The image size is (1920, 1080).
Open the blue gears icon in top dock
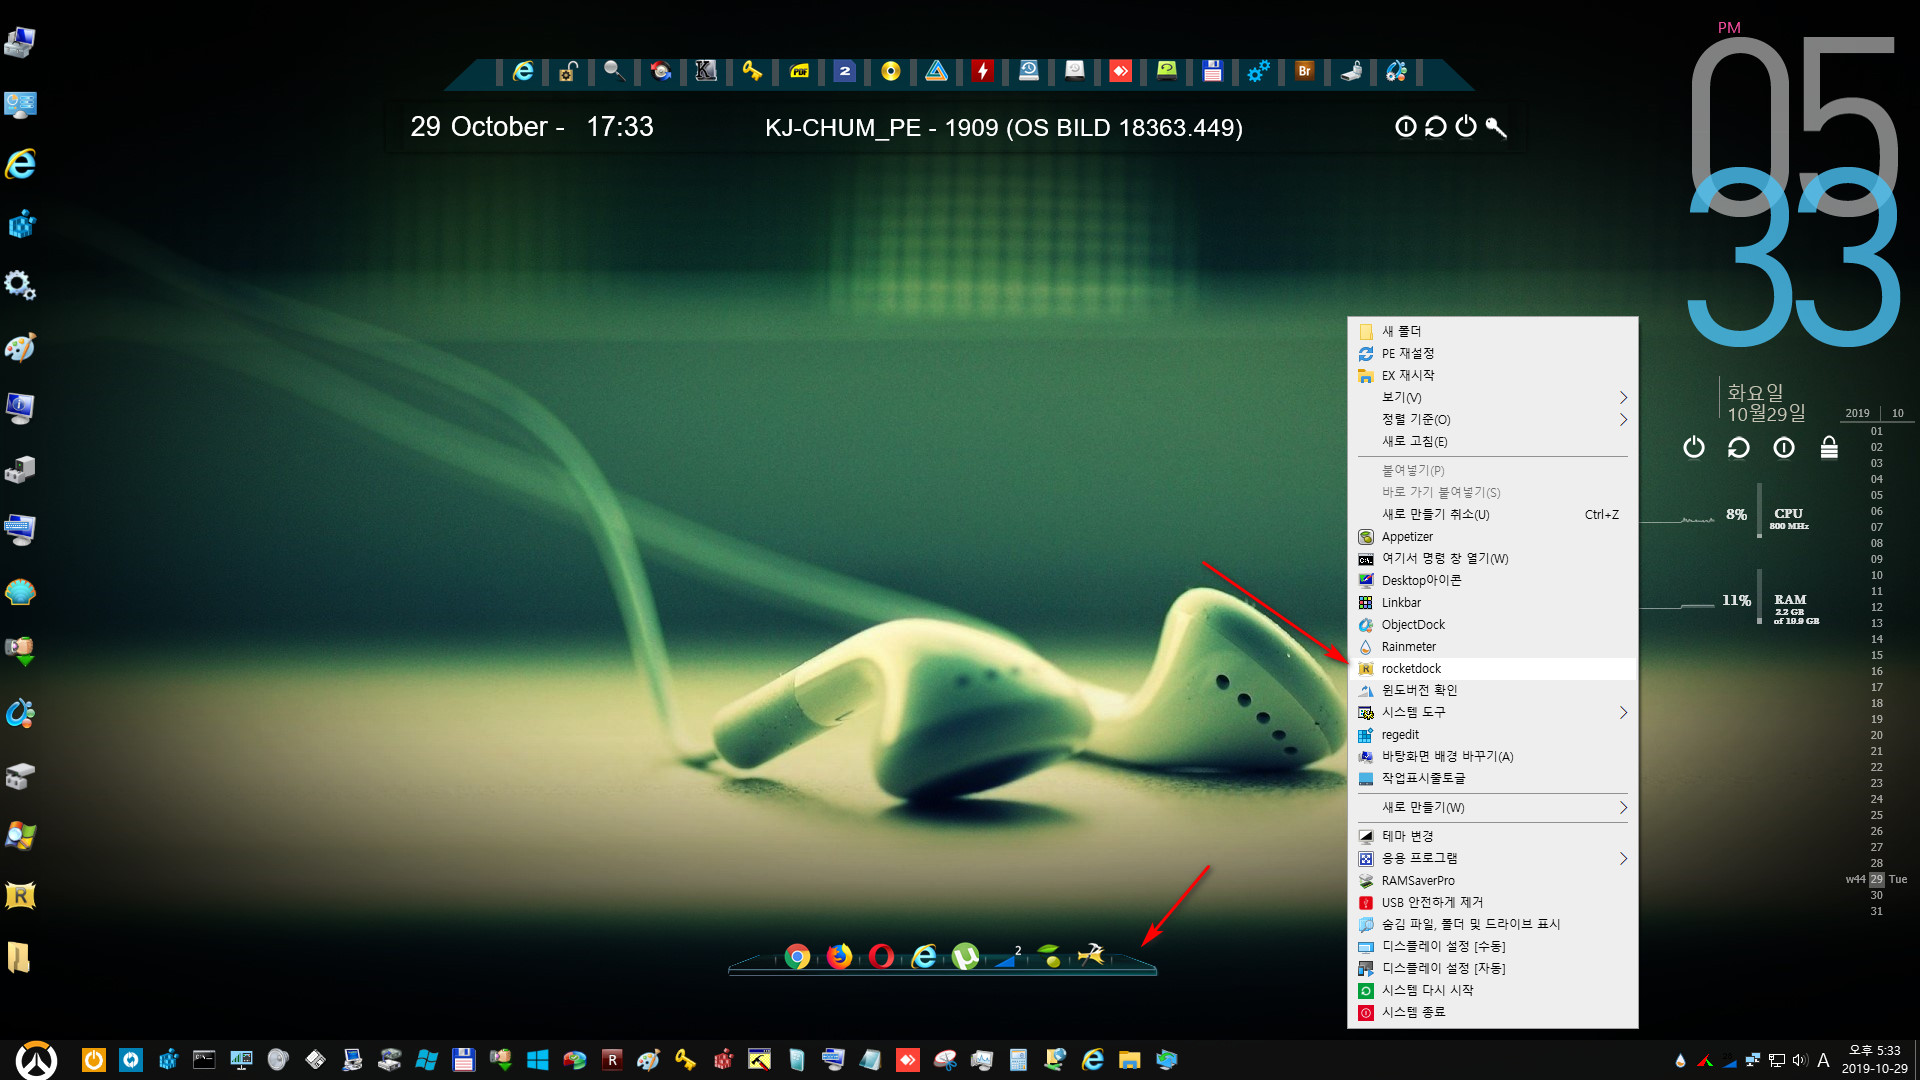coord(1258,71)
